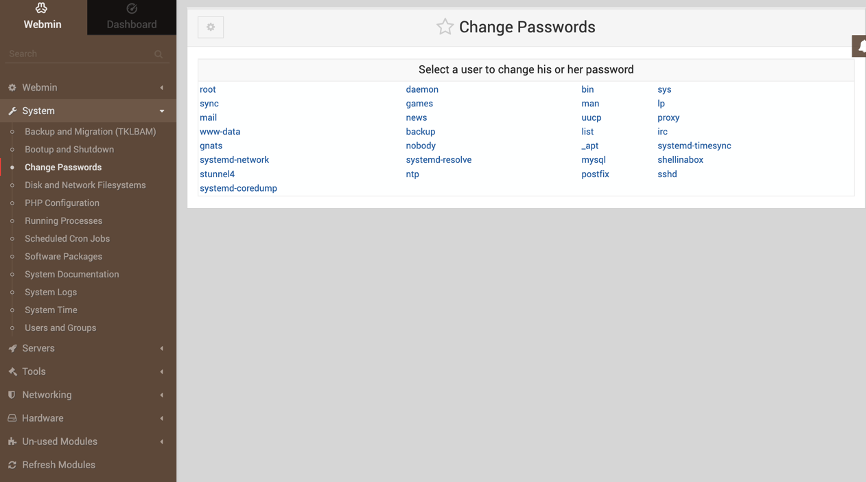The image size is (866, 482).
Task: Click the Refresh Modules arrows icon
Action: tap(12, 465)
